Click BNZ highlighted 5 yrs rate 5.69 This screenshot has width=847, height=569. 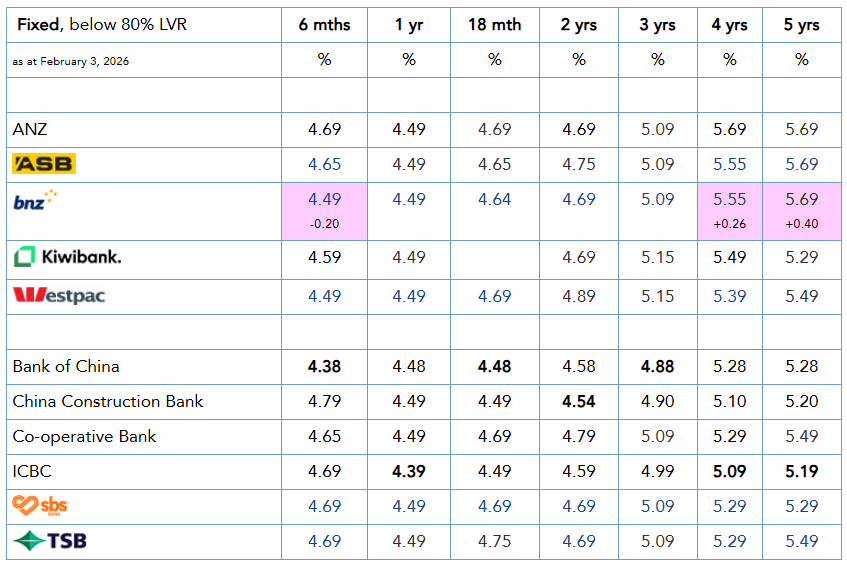pyautogui.click(x=802, y=199)
